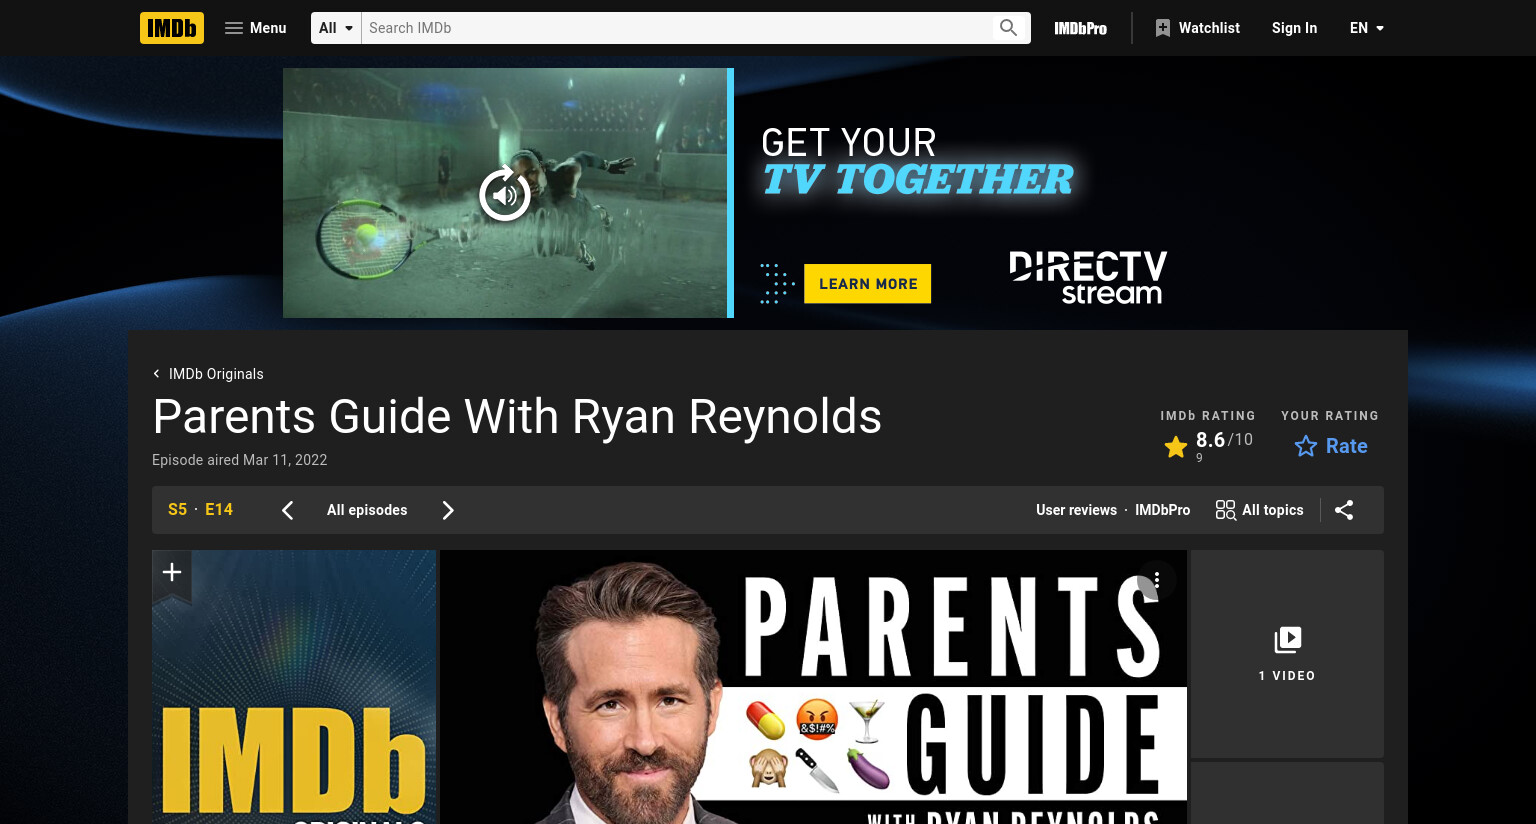Go to previous episode arrow

coord(287,510)
